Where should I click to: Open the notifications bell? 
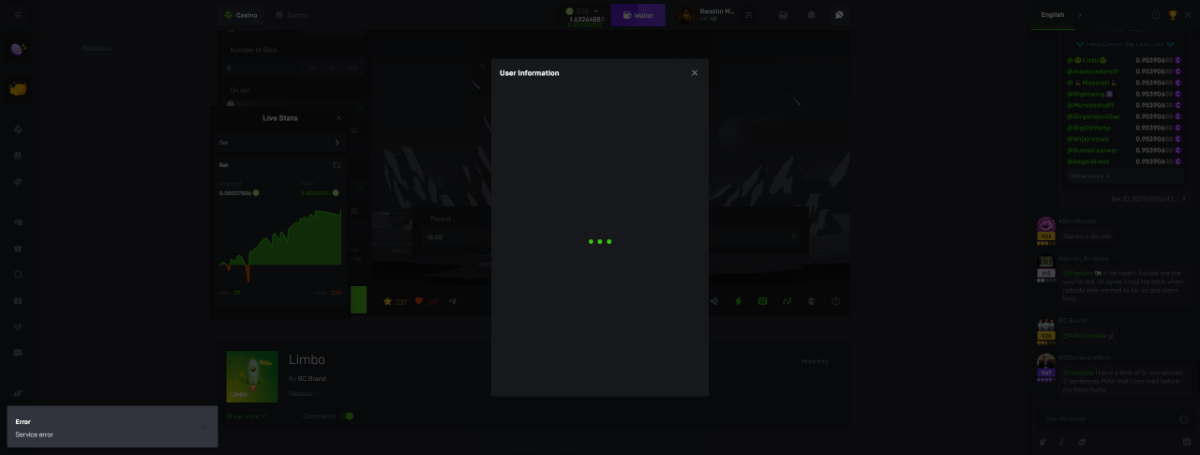pos(811,15)
